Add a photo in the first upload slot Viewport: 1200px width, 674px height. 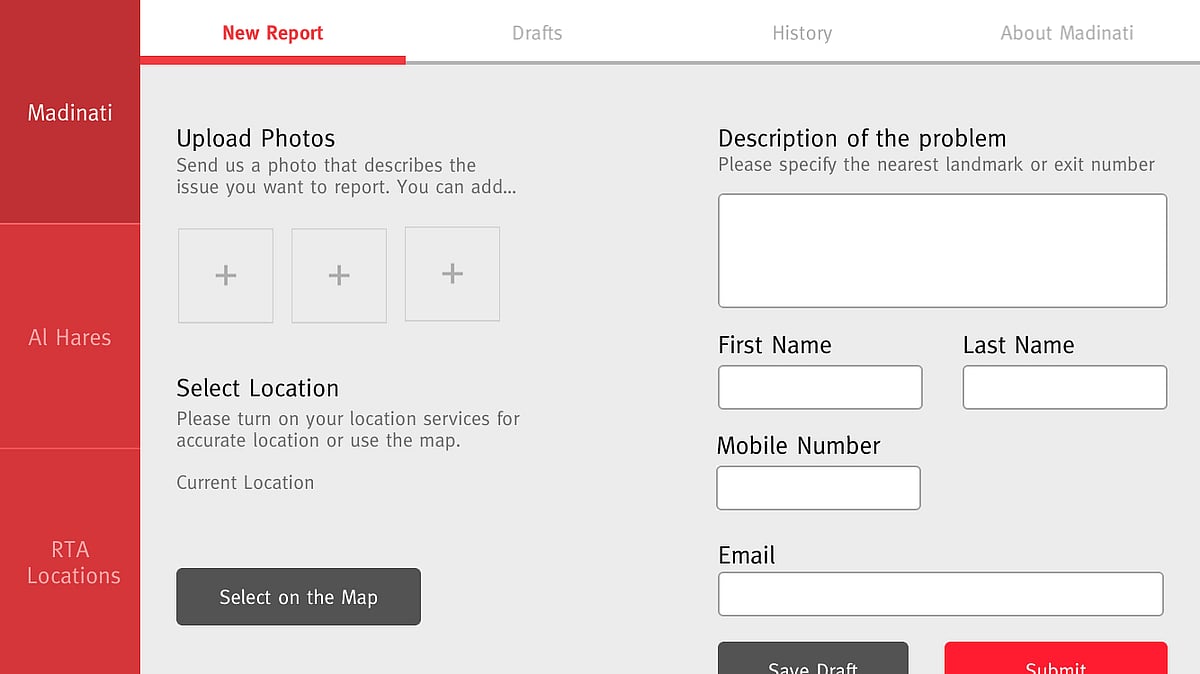pos(226,275)
